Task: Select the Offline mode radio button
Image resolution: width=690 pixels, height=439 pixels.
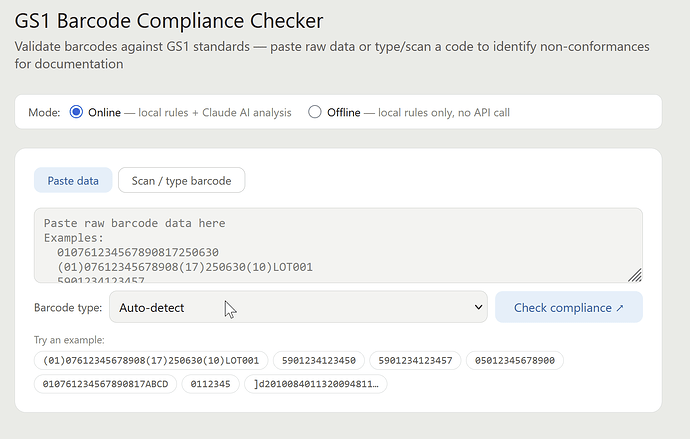Action: pos(315,112)
